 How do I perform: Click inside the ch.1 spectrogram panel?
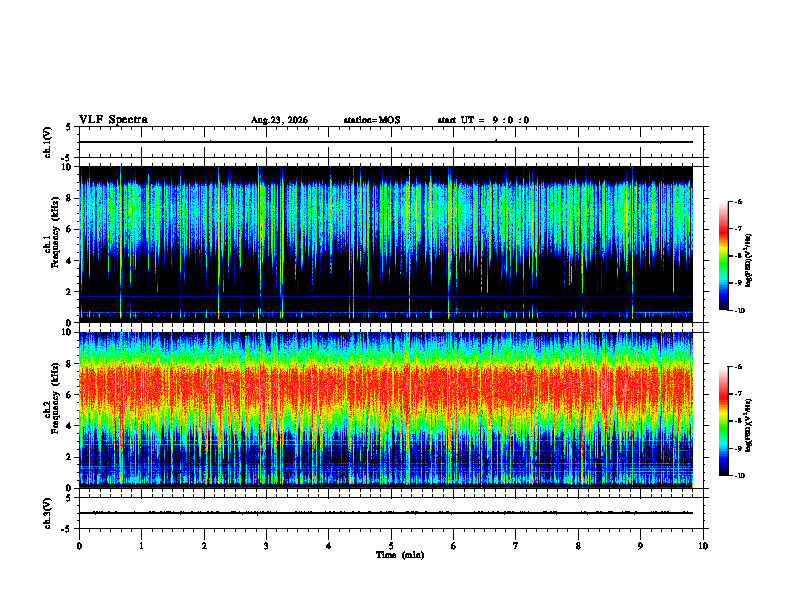click(x=386, y=244)
